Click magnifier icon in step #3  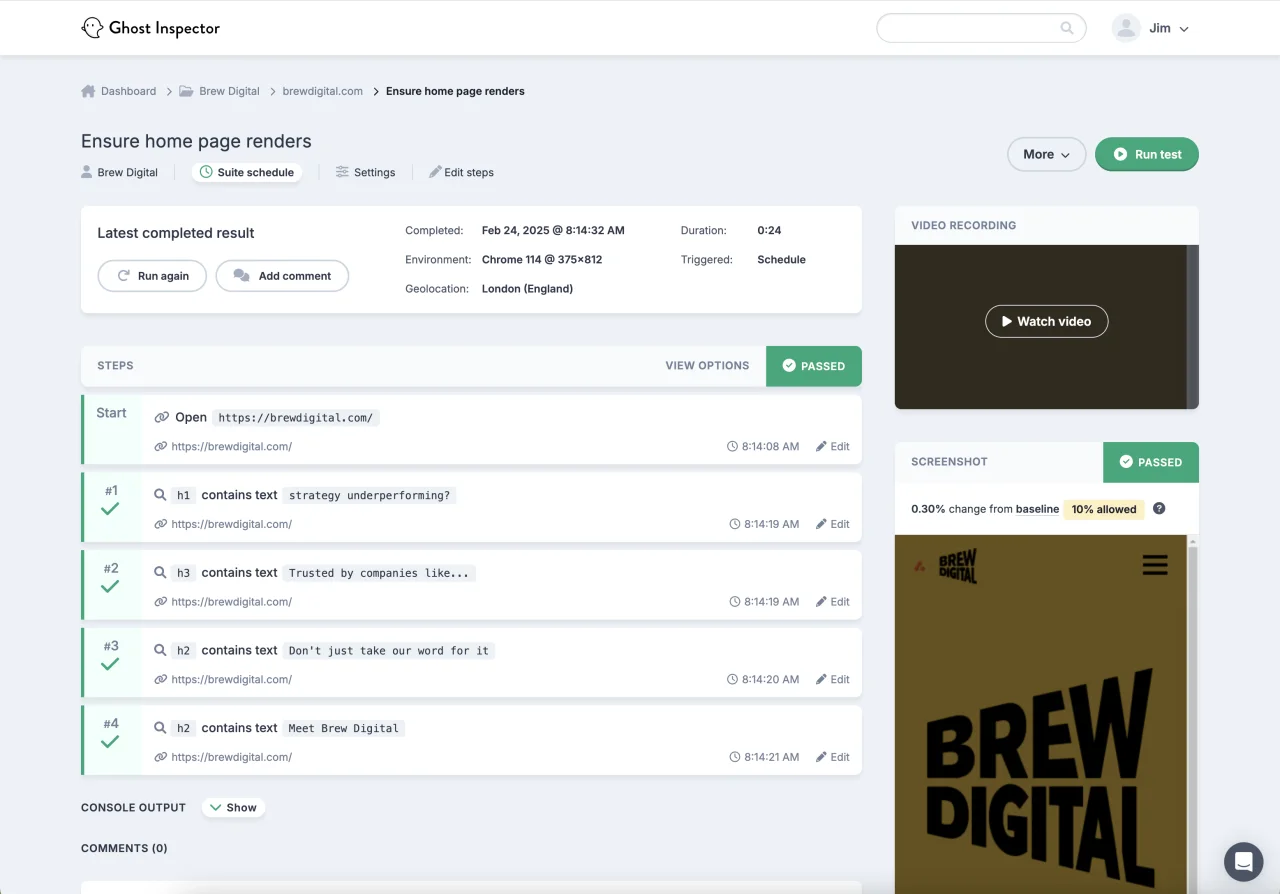click(160, 650)
